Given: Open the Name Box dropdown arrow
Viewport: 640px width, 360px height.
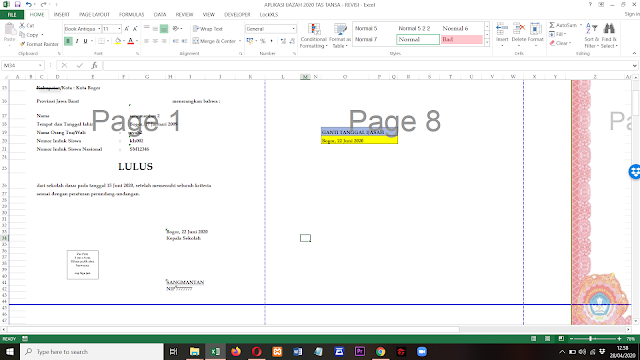Looking at the screenshot, I should click(40, 65).
